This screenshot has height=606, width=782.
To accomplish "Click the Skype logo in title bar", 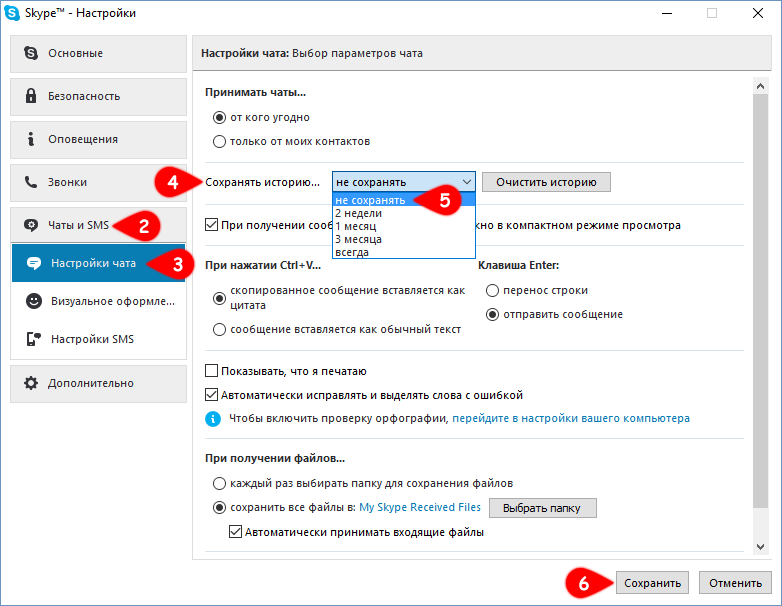I will point(11,13).
